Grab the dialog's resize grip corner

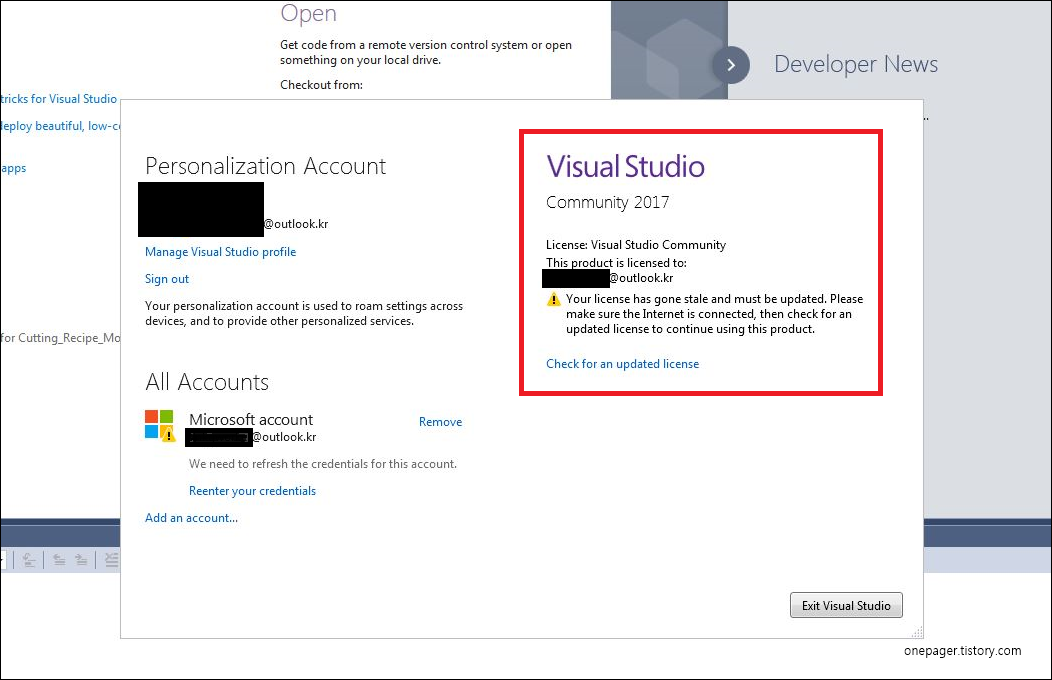pyautogui.click(x=917, y=632)
